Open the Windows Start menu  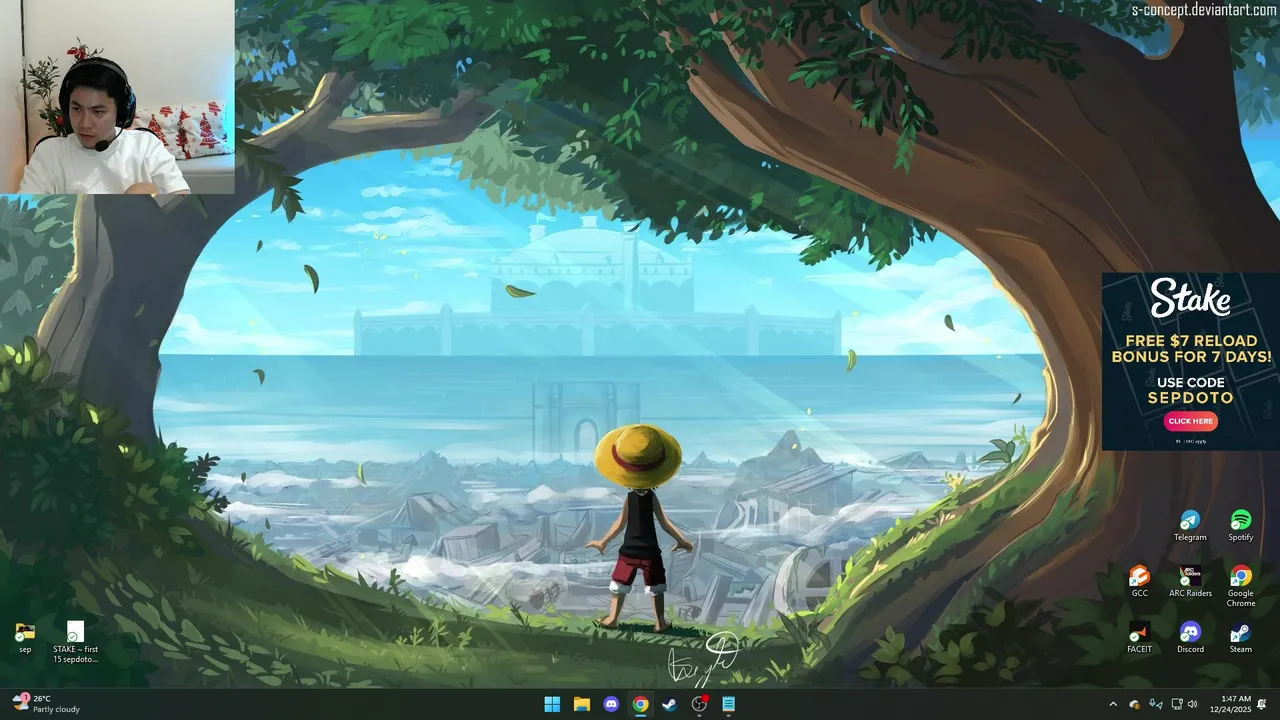point(552,704)
